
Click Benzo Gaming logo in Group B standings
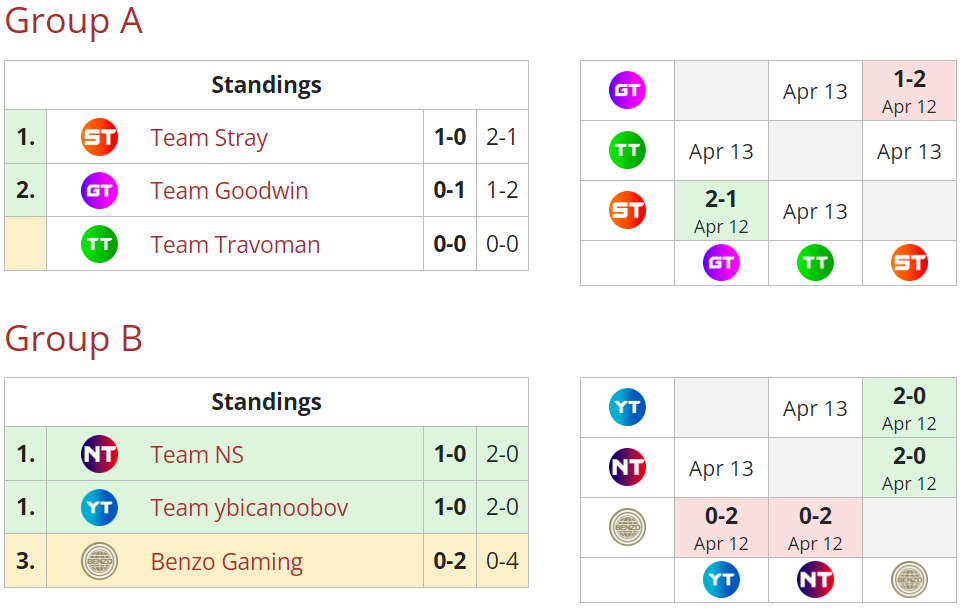pyautogui.click(x=99, y=561)
